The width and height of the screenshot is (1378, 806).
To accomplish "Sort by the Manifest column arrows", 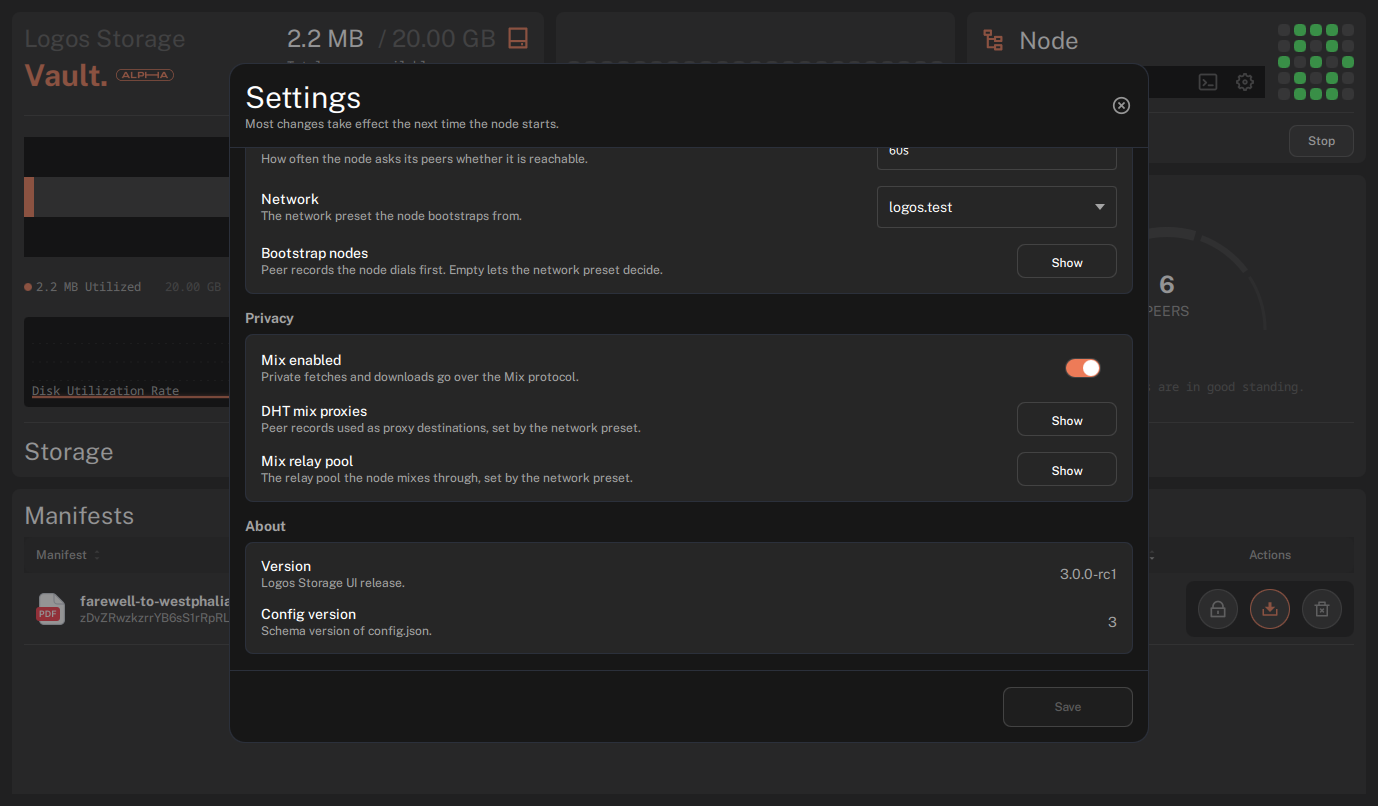I will (97, 555).
